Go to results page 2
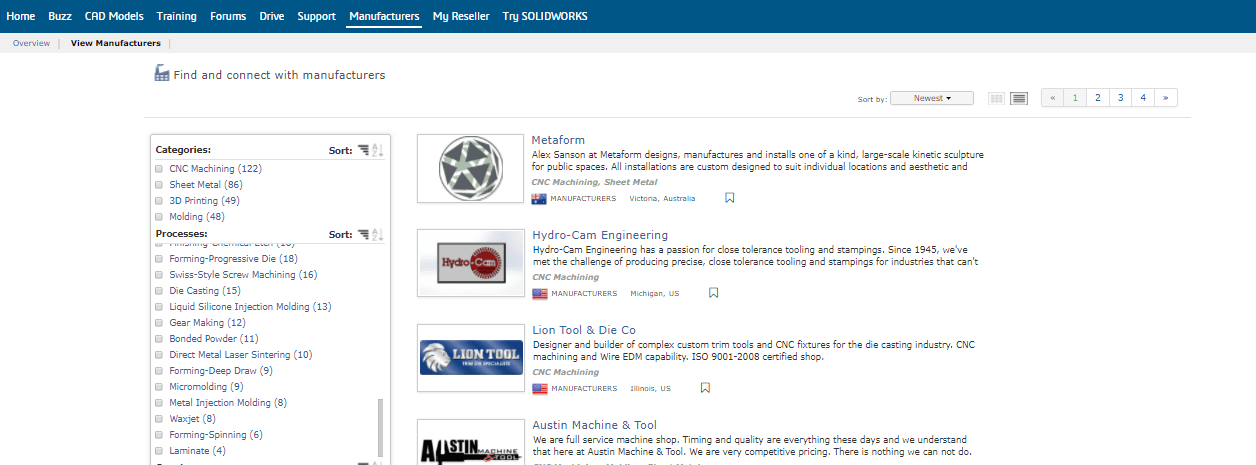 1098,98
